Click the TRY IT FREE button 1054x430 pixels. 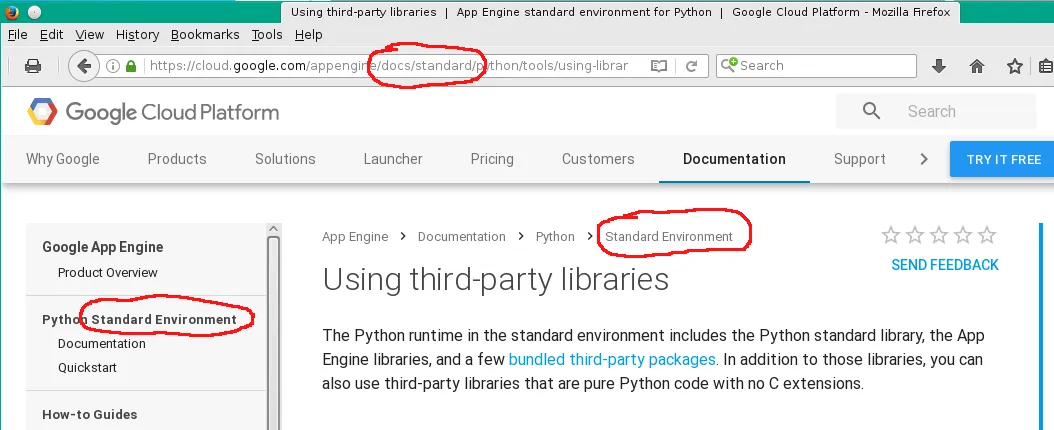pos(1004,159)
